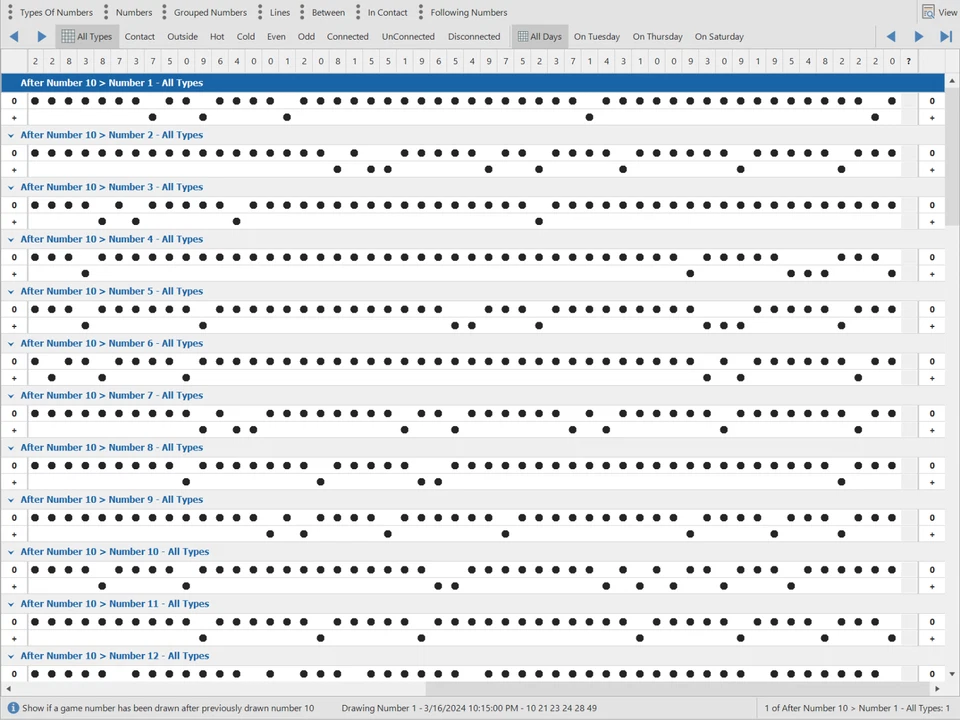Image resolution: width=960 pixels, height=720 pixels.
Task: Collapse the Number 1 All Types section
Action: pyautogui.click(x=10, y=83)
